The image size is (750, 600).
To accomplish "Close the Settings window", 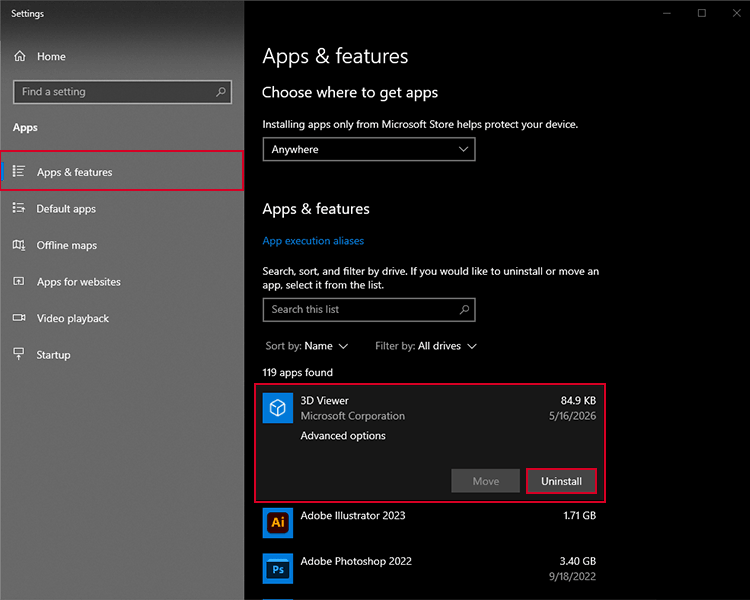I will click(x=737, y=13).
